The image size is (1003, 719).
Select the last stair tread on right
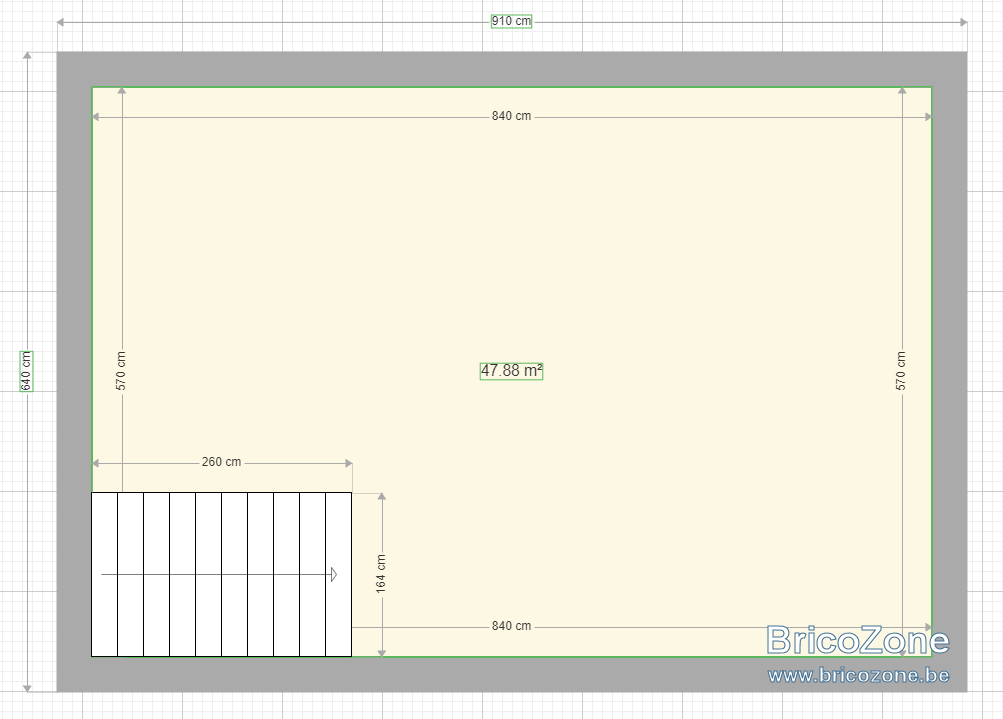pos(338,574)
